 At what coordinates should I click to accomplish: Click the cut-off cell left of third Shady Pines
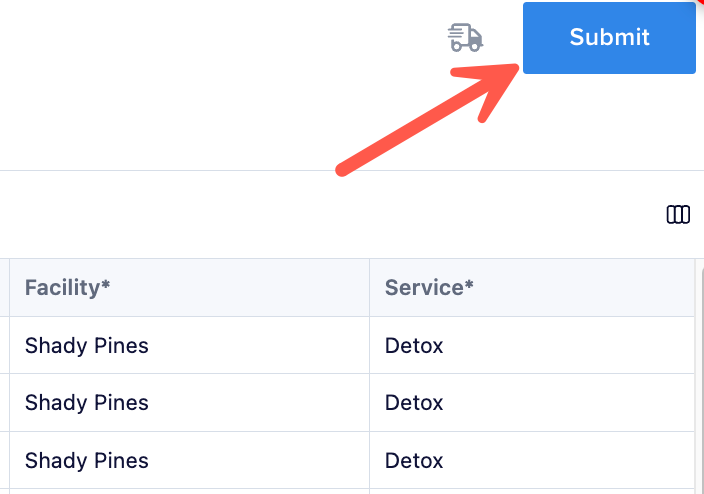4,460
